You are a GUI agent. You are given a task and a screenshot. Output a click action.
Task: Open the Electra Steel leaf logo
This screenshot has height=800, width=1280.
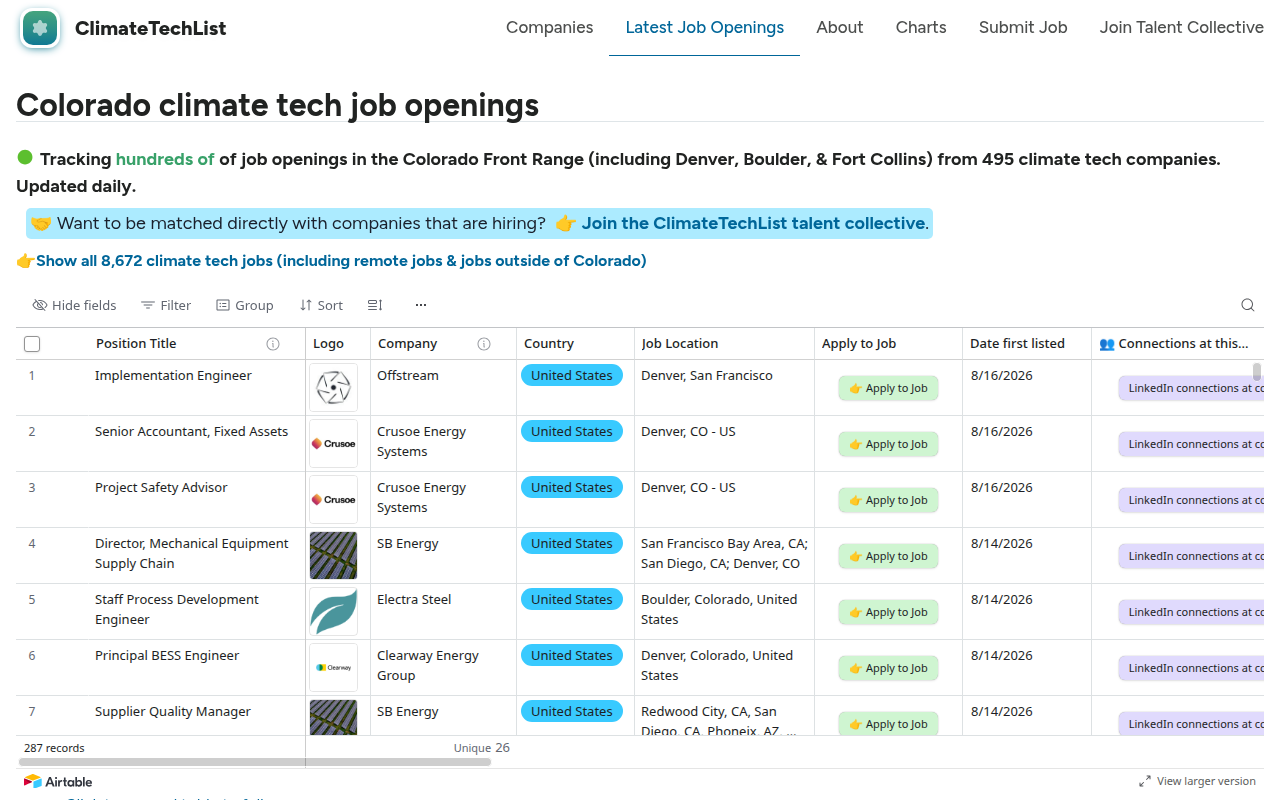(333, 612)
